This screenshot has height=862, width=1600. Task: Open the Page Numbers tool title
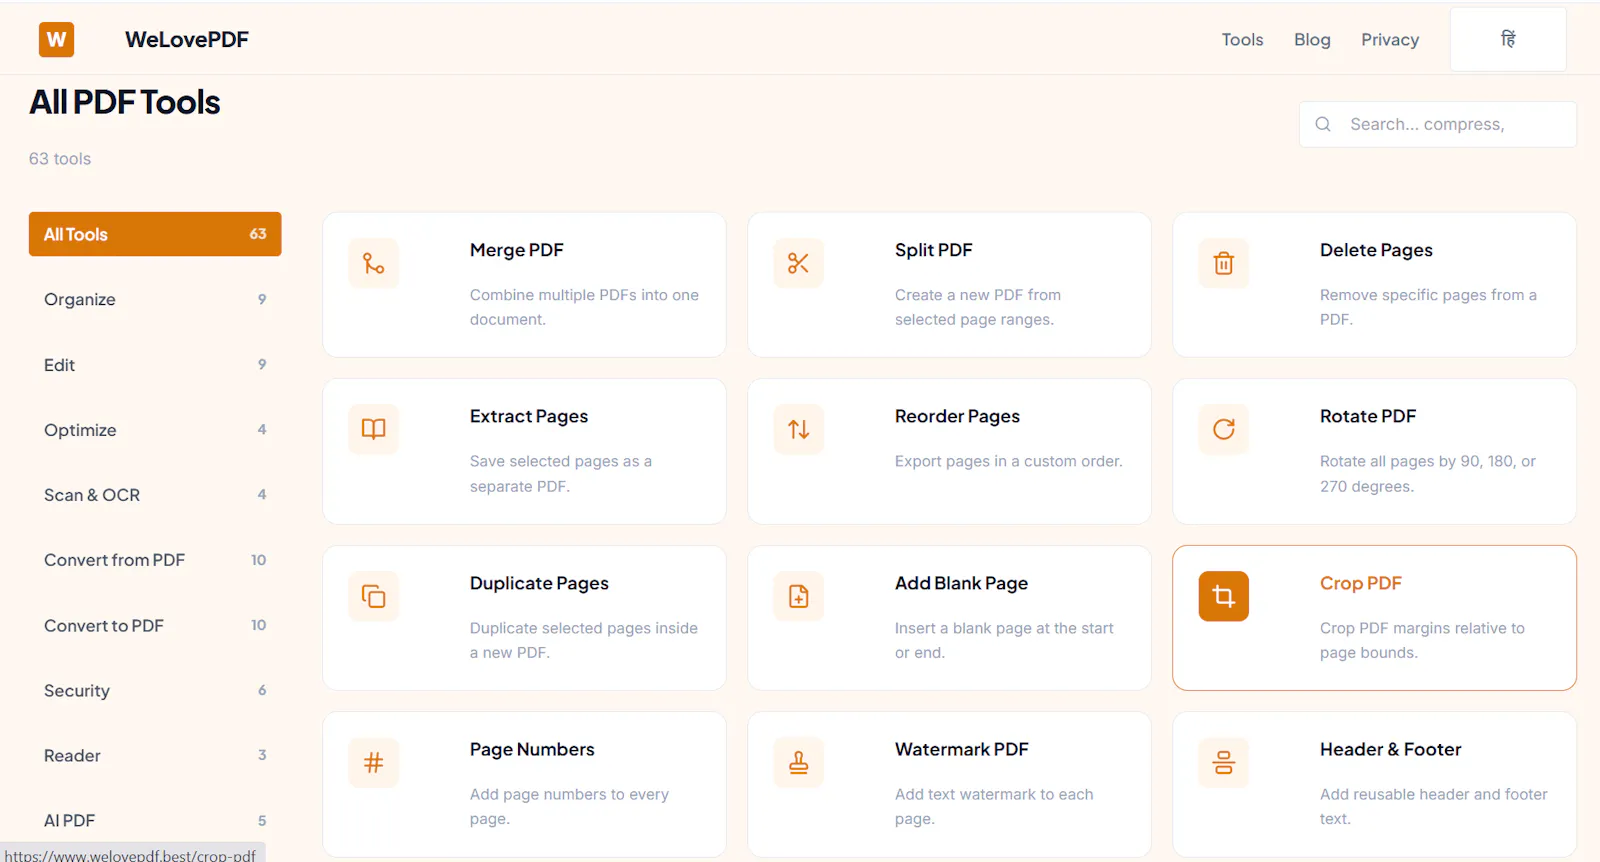pyautogui.click(x=532, y=749)
